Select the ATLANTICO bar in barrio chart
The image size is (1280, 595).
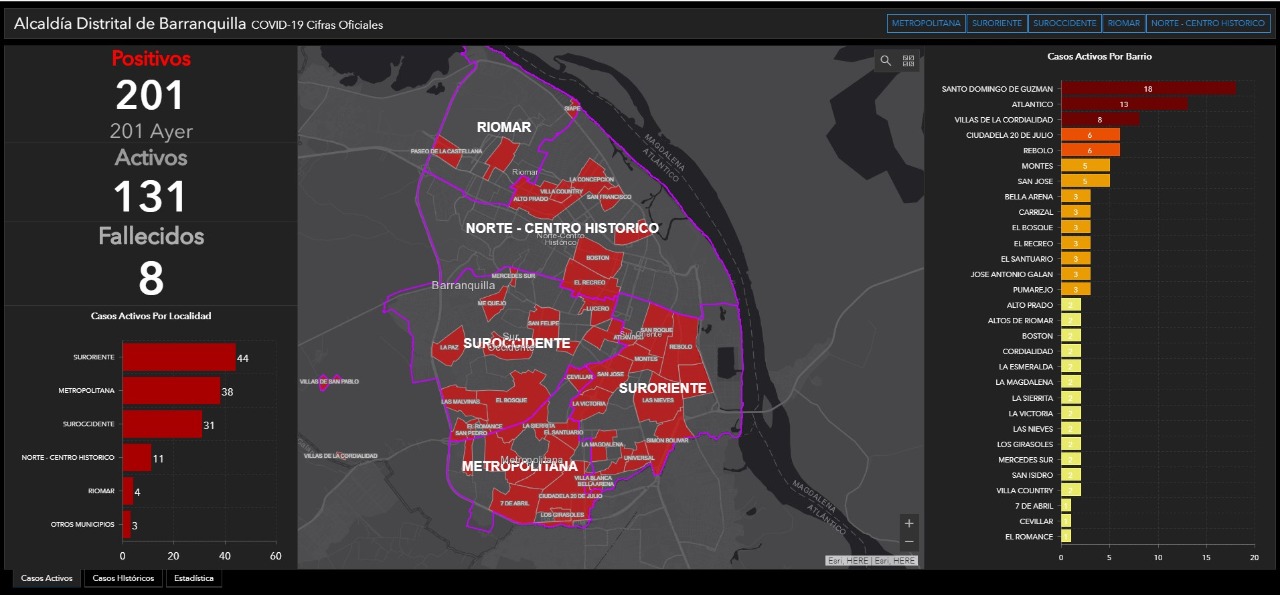click(1124, 104)
